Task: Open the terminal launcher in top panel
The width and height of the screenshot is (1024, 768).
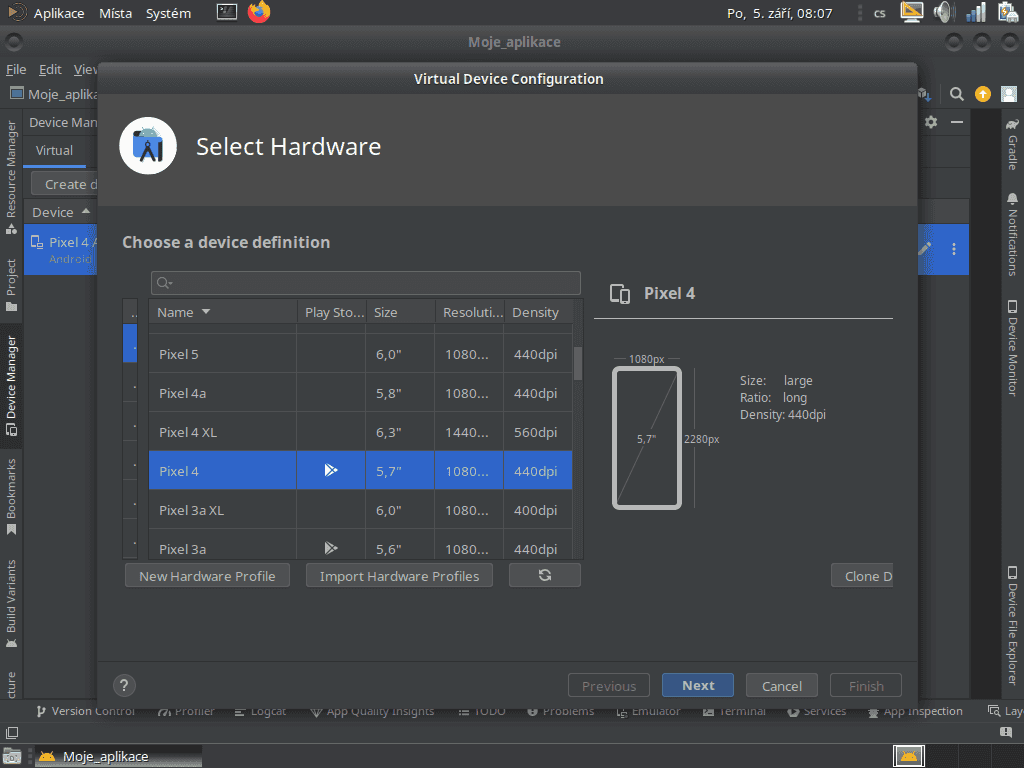Action: point(227,13)
